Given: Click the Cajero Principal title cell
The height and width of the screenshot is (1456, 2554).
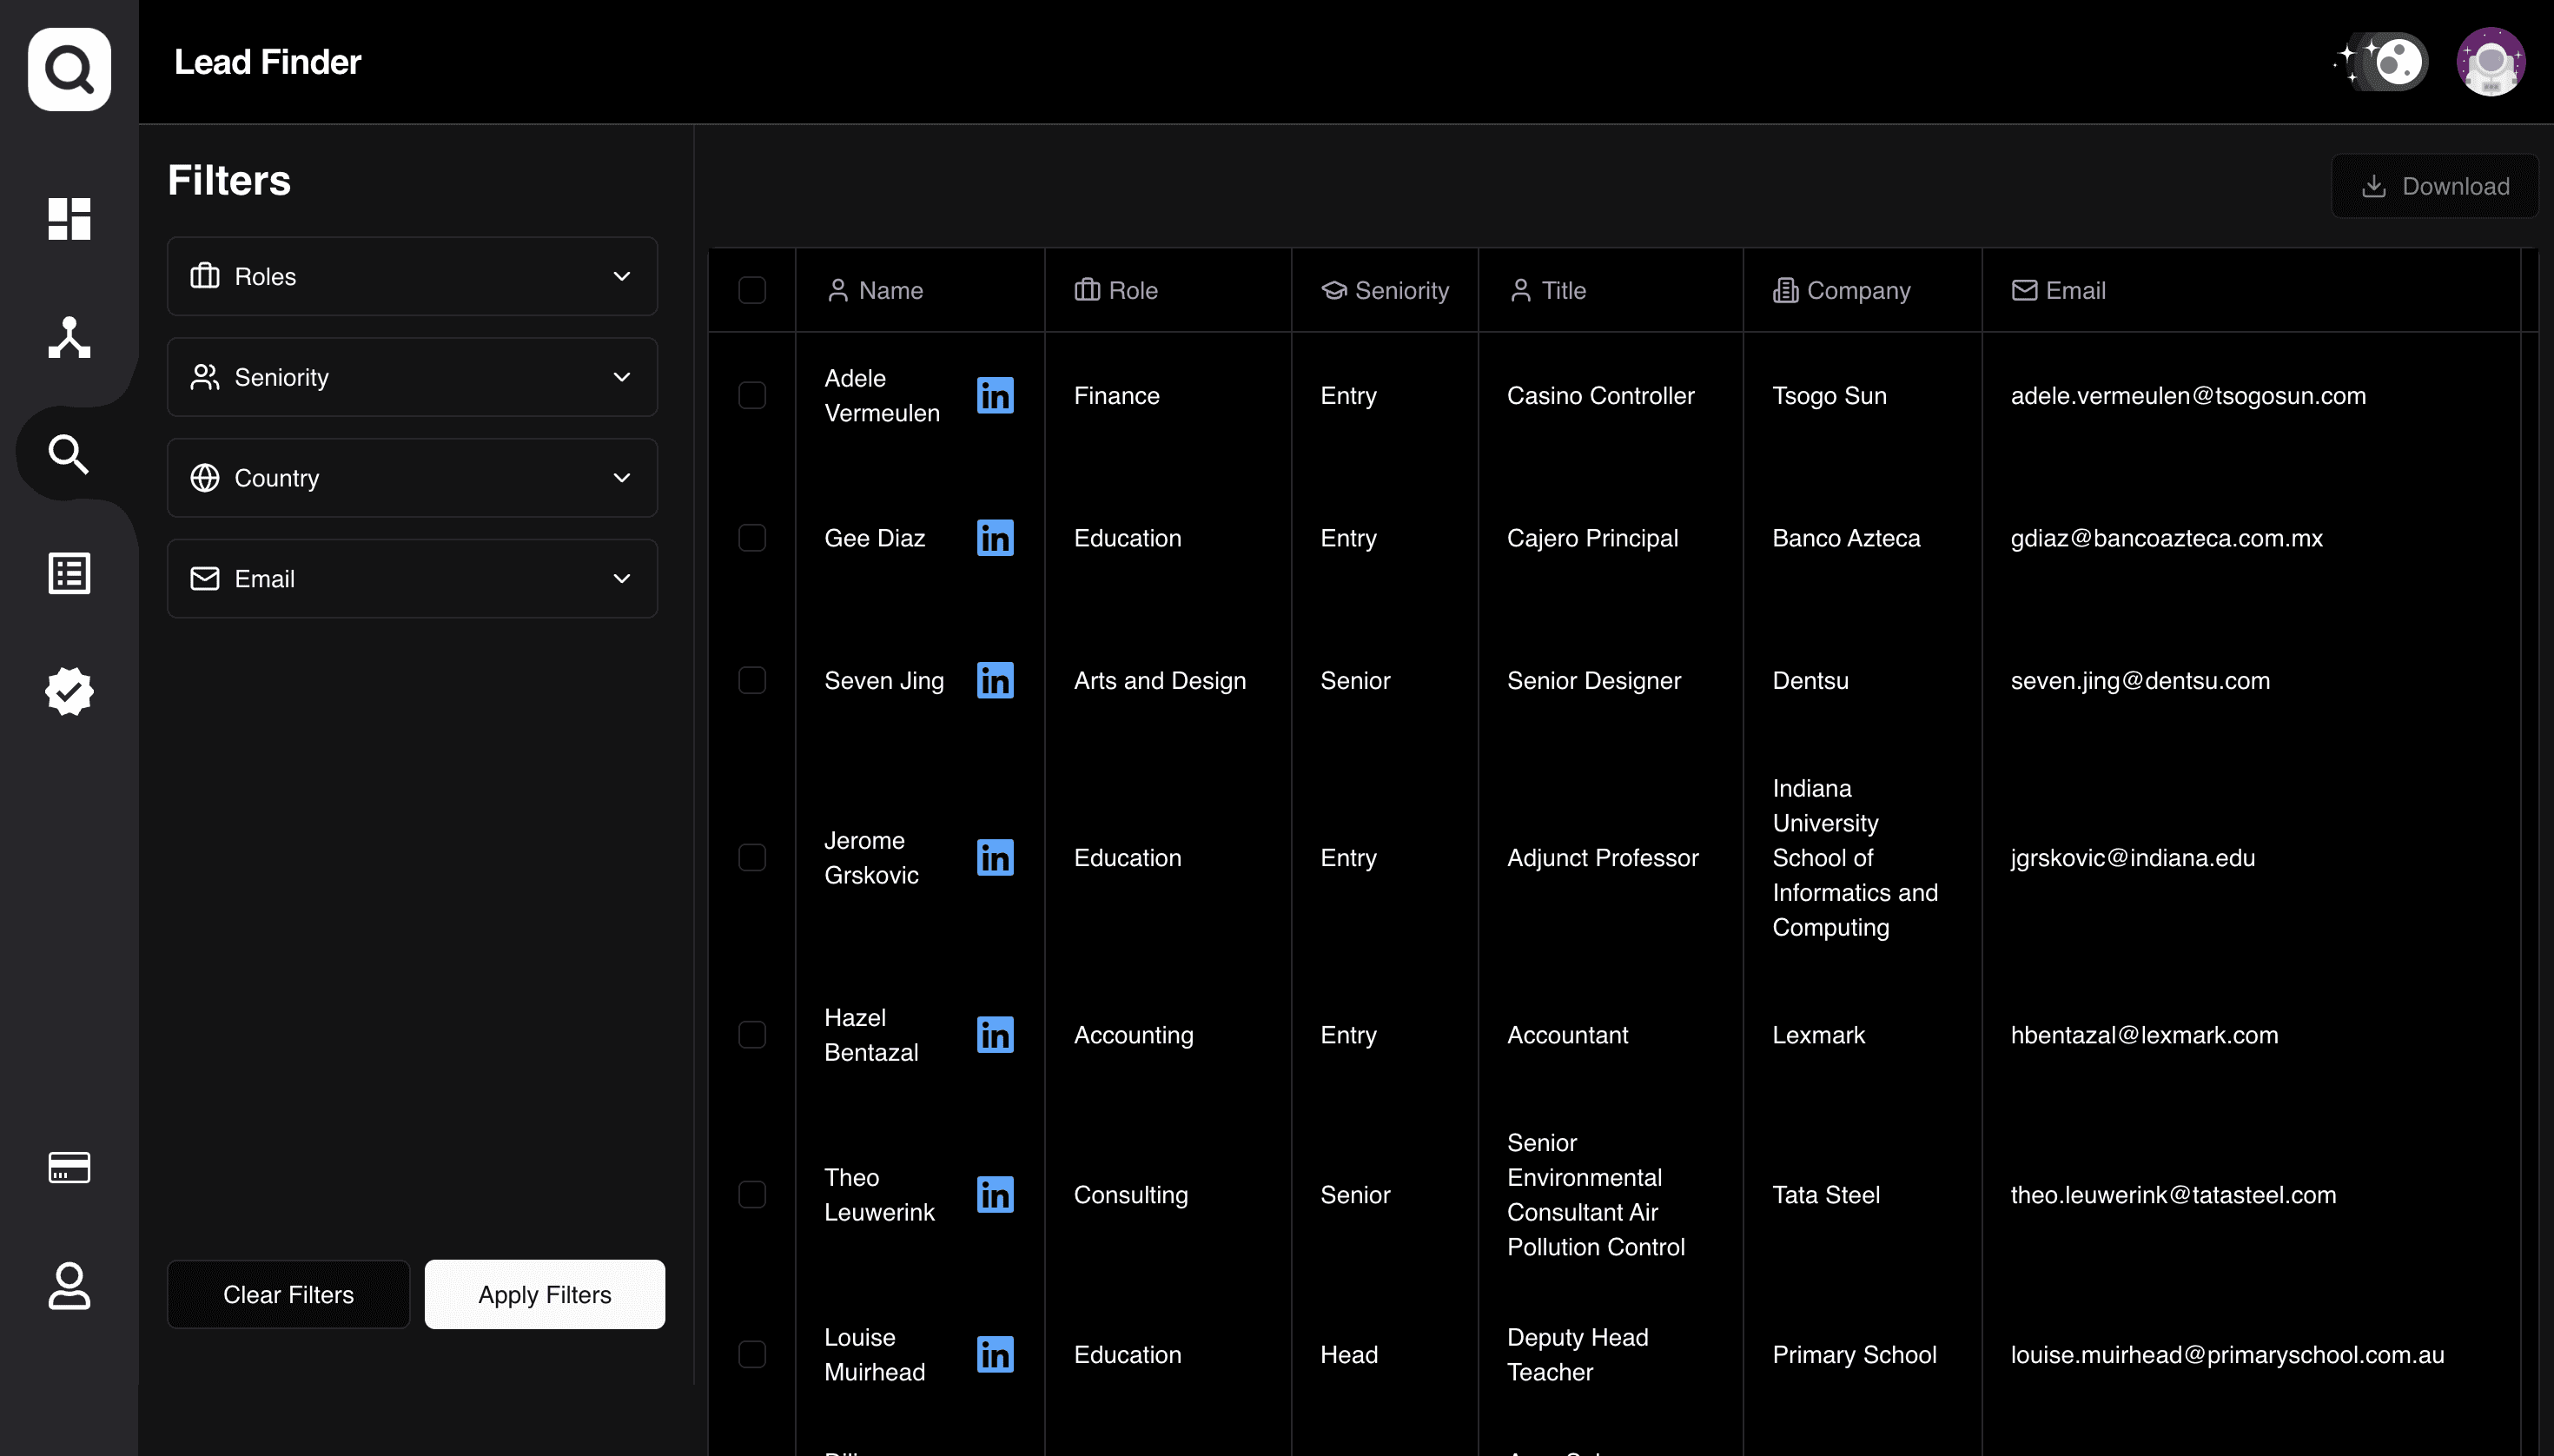Looking at the screenshot, I should [x=1592, y=538].
